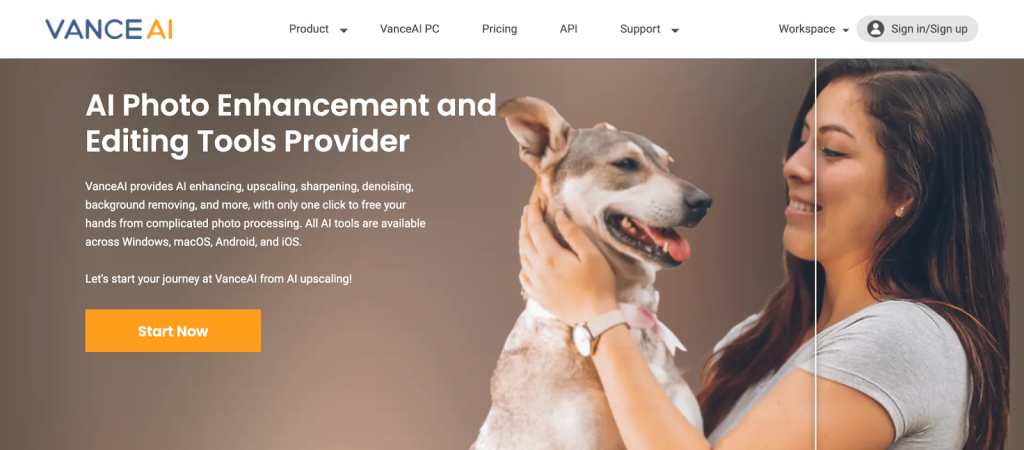Click the Sign in/Sign up text

pyautogui.click(x=929, y=29)
